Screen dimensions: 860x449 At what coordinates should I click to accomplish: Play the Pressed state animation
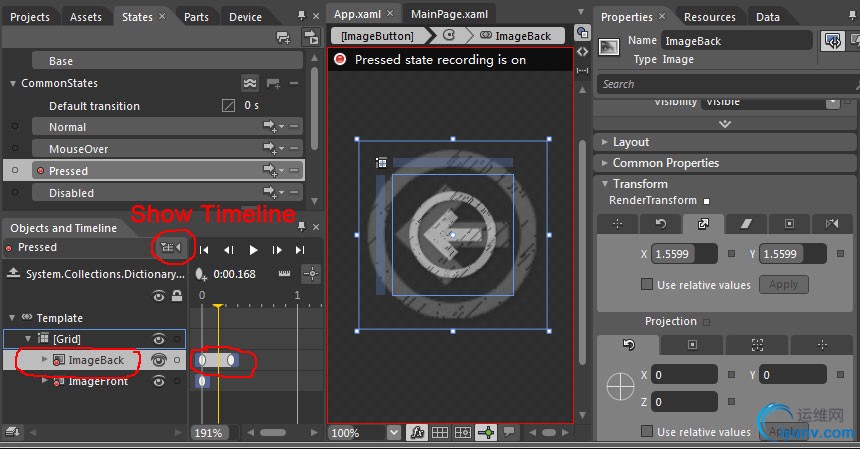tap(253, 250)
